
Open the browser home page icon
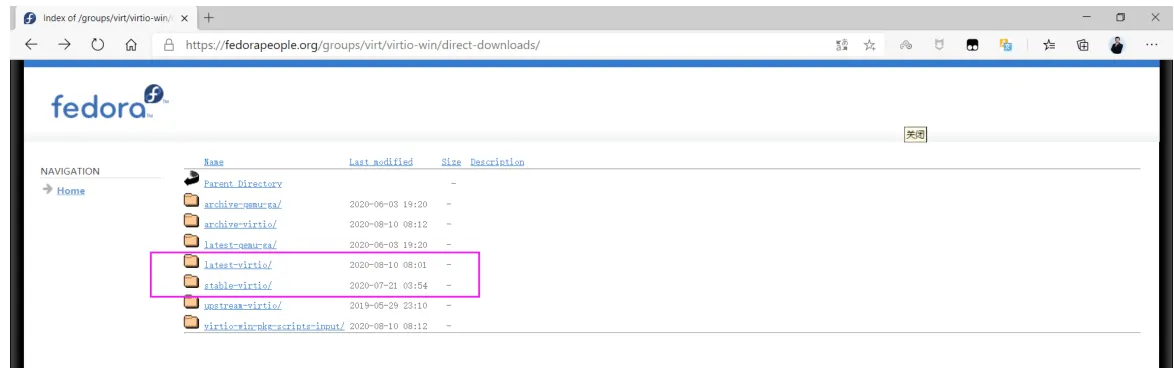click(x=131, y=45)
